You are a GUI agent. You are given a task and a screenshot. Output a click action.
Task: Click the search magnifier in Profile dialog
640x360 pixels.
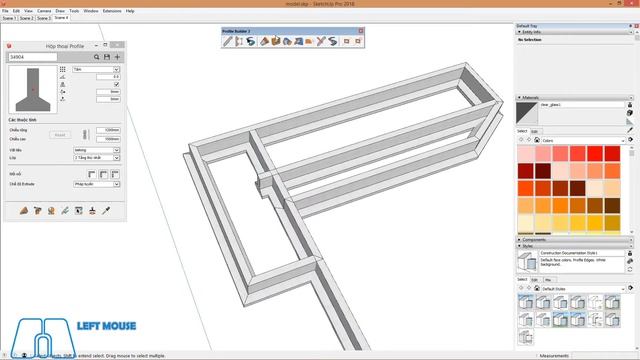click(x=96, y=57)
